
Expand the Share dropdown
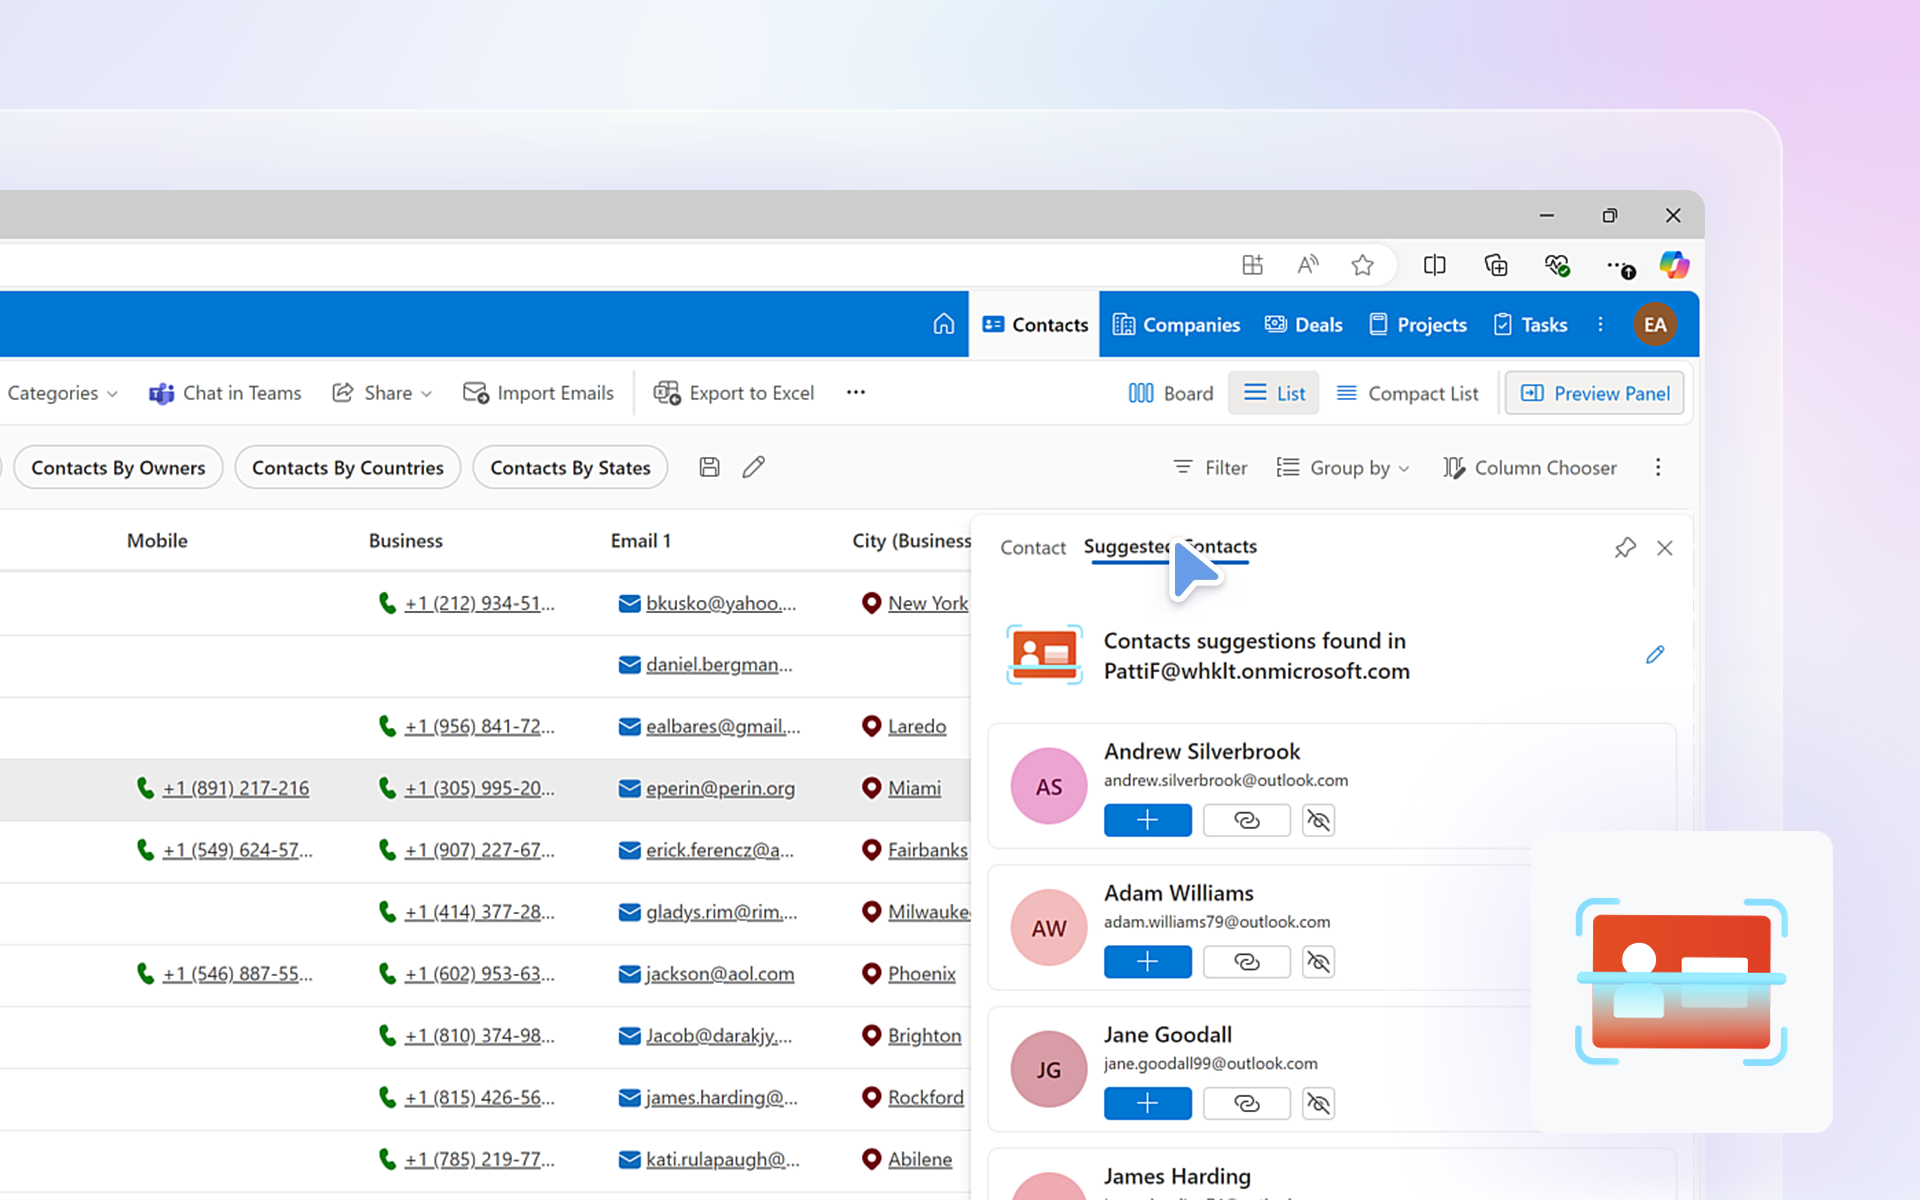pyautogui.click(x=382, y=393)
